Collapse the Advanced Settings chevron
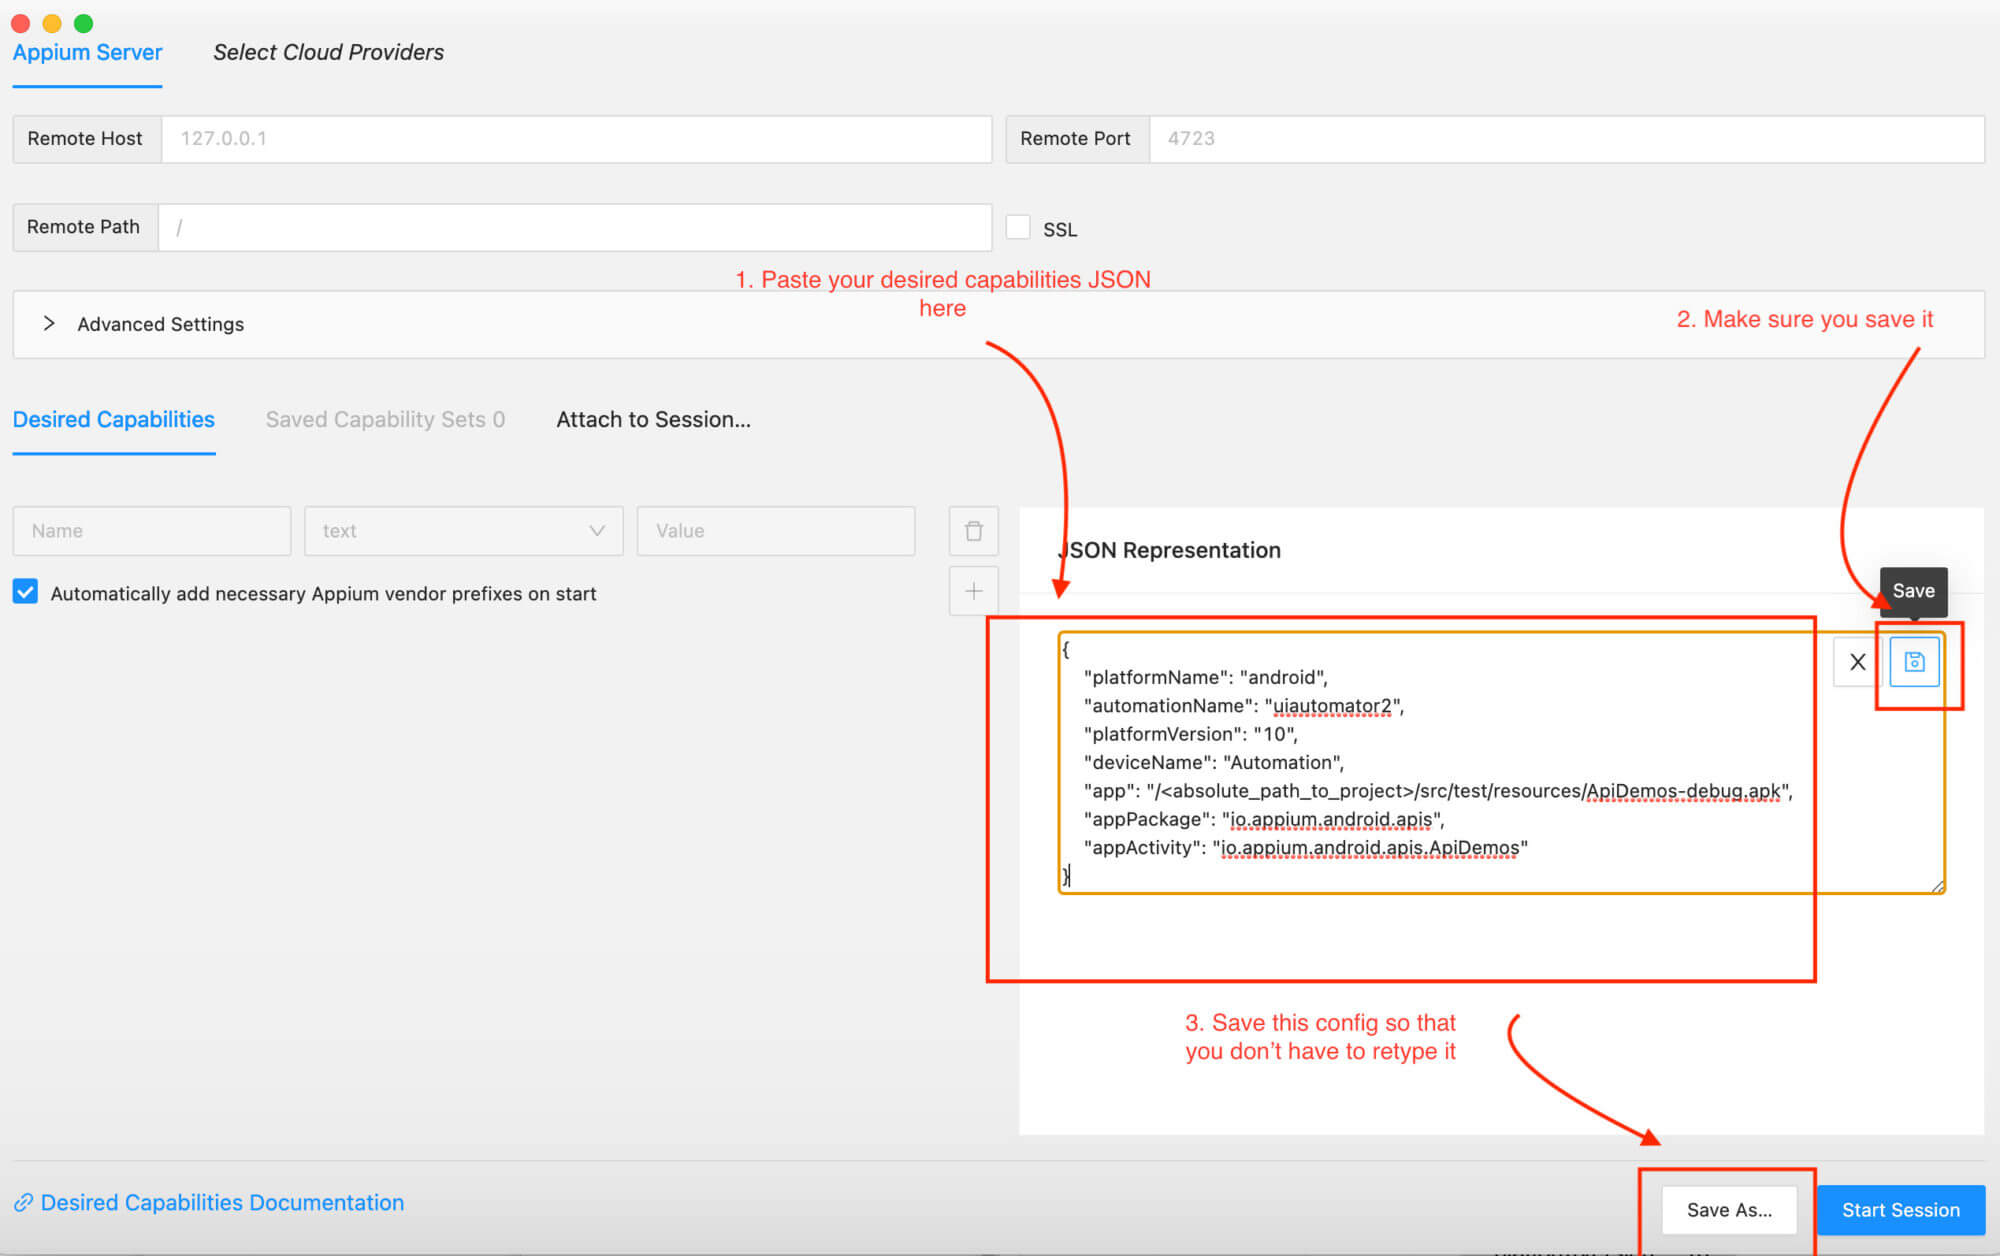 48,324
